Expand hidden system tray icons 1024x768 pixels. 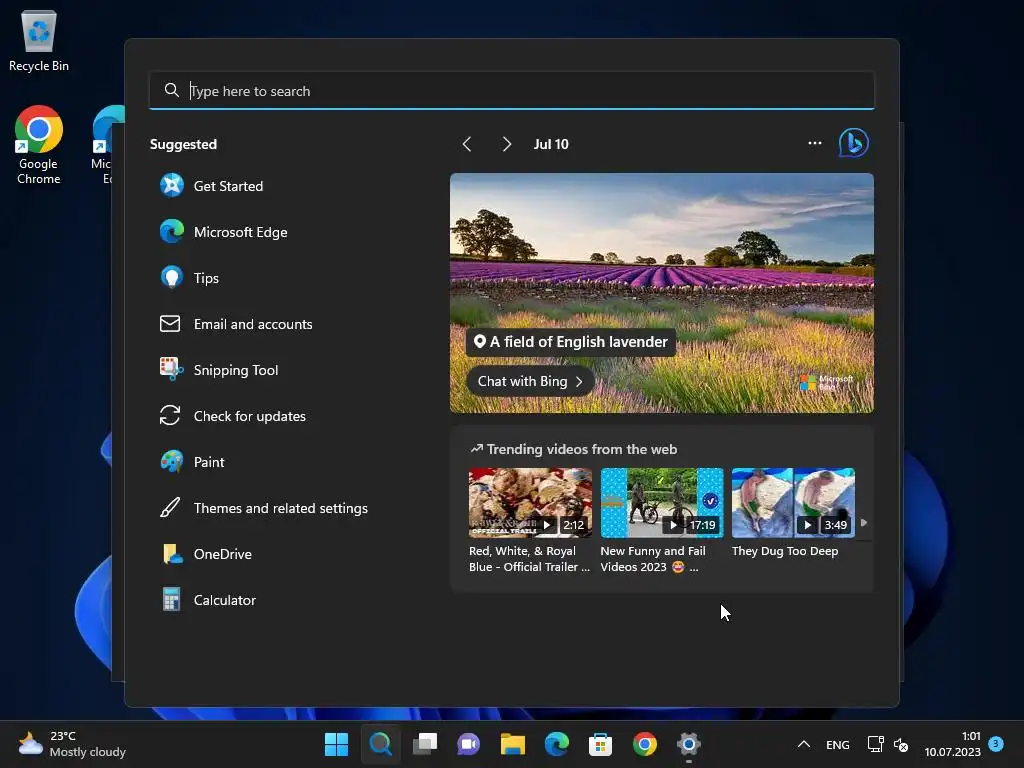click(x=804, y=744)
